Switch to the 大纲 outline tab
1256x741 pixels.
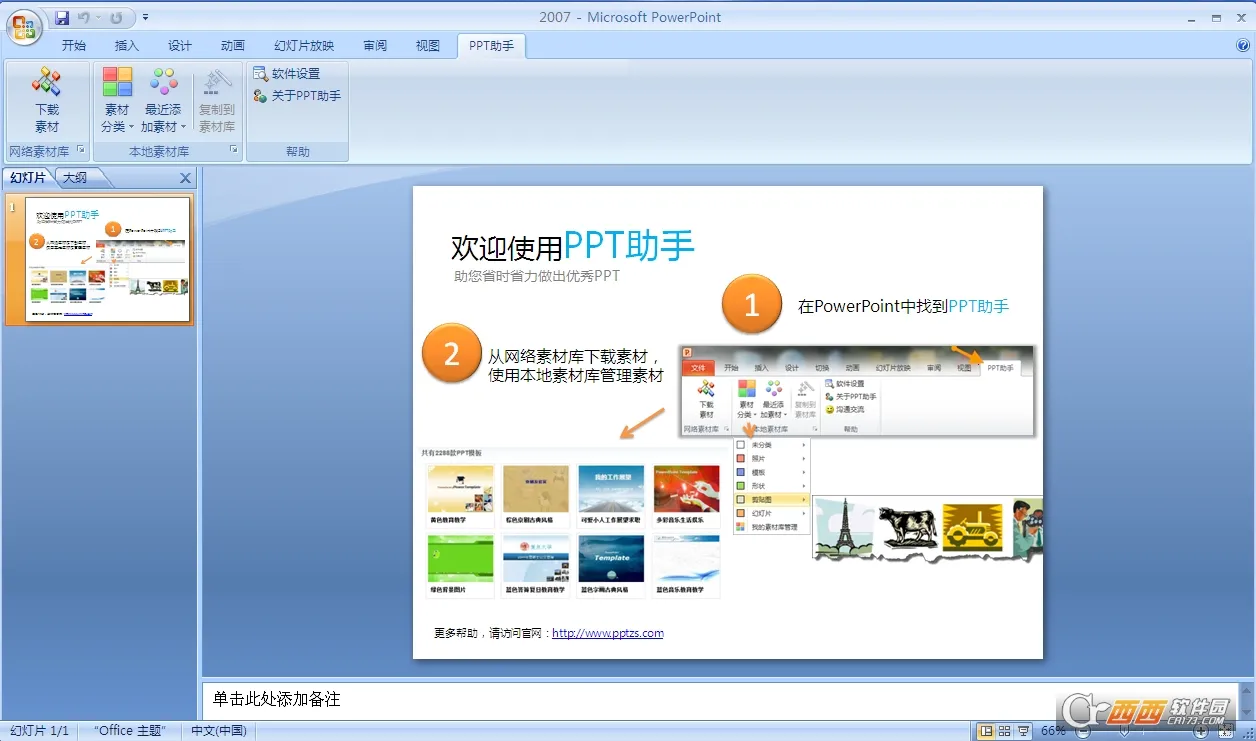coord(77,177)
